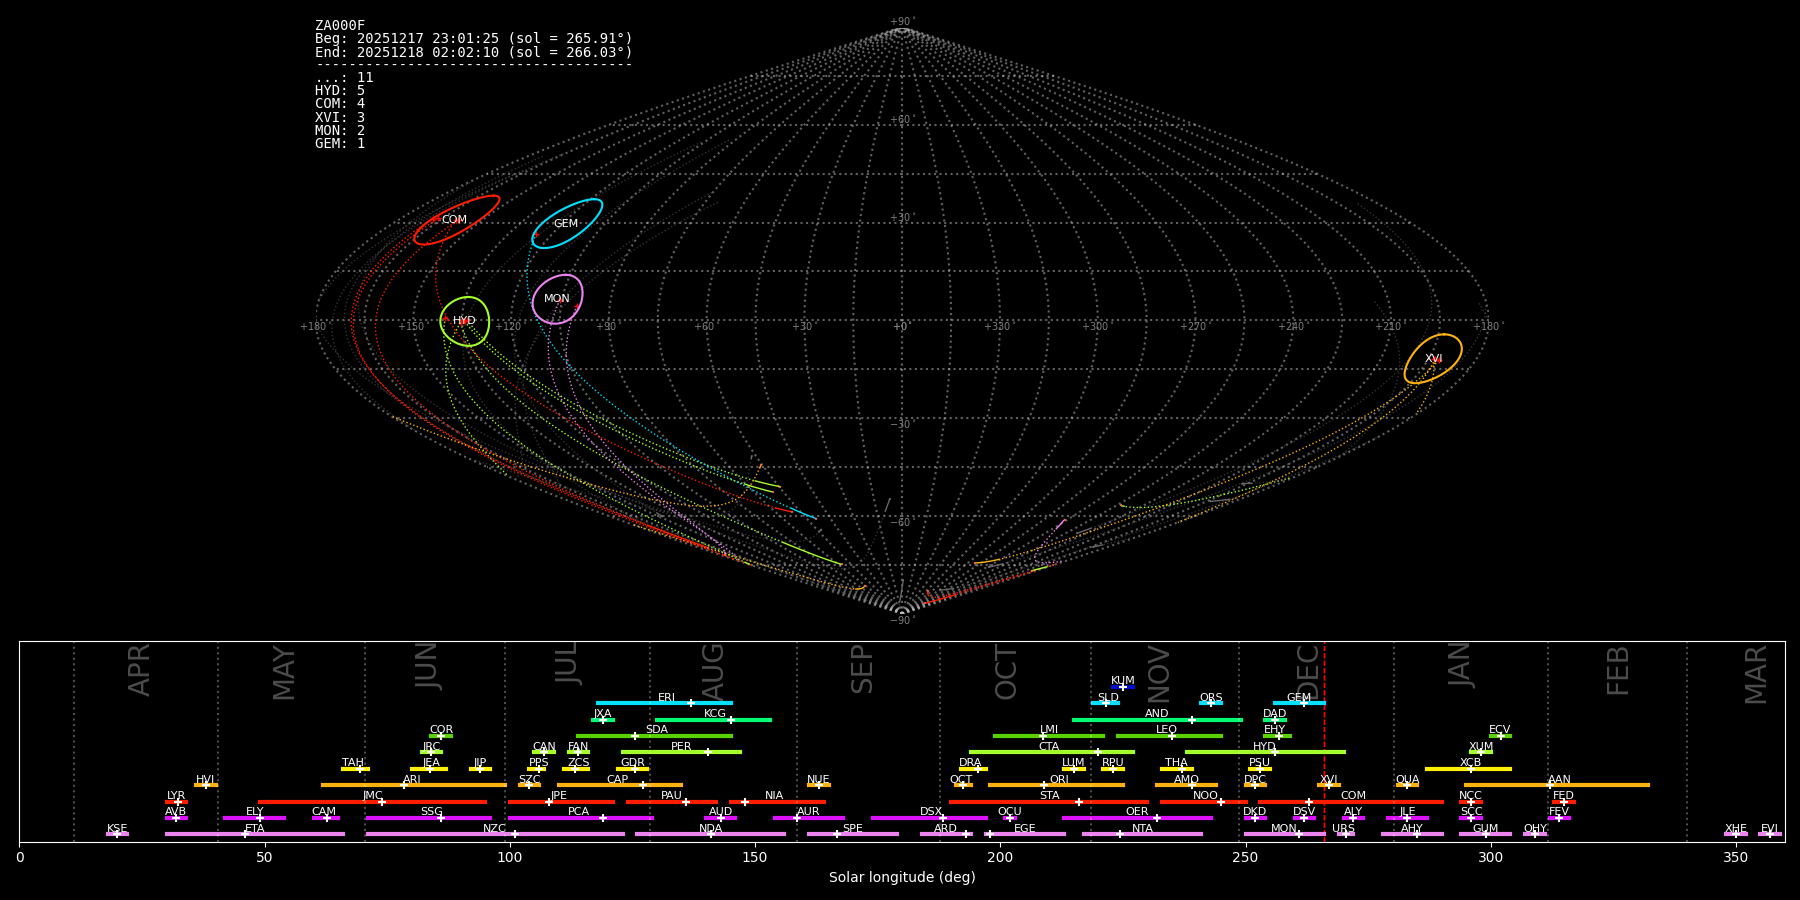1800x900 pixels.
Task: Select the LEO shower label in timeline
Action: pos(1166,729)
